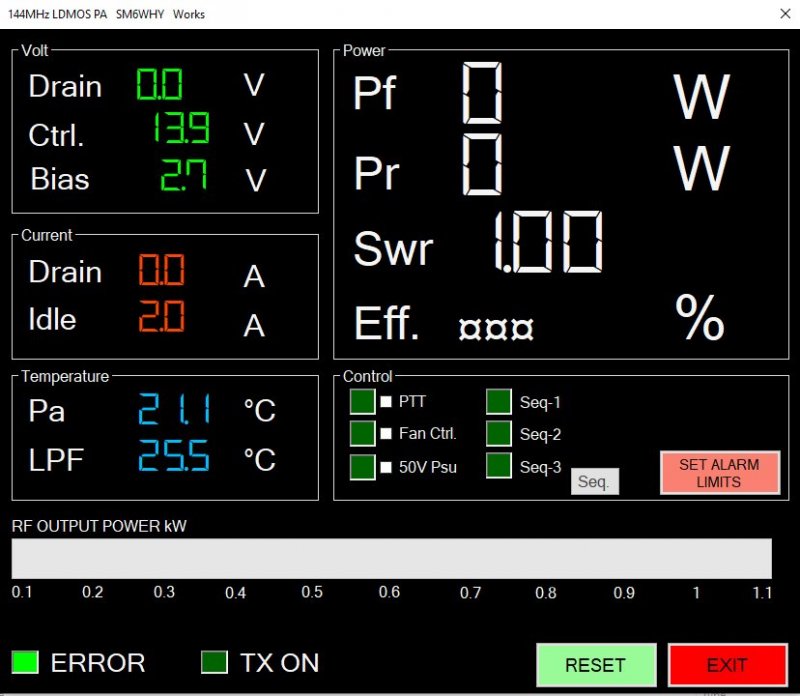Click the red EXIT button
The image size is (800, 696).
727,665
